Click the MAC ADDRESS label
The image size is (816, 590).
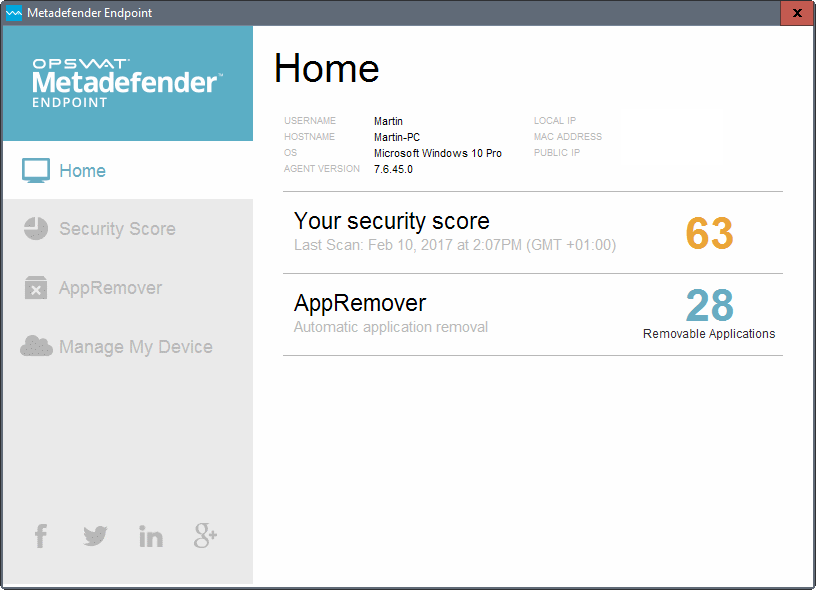(568, 137)
